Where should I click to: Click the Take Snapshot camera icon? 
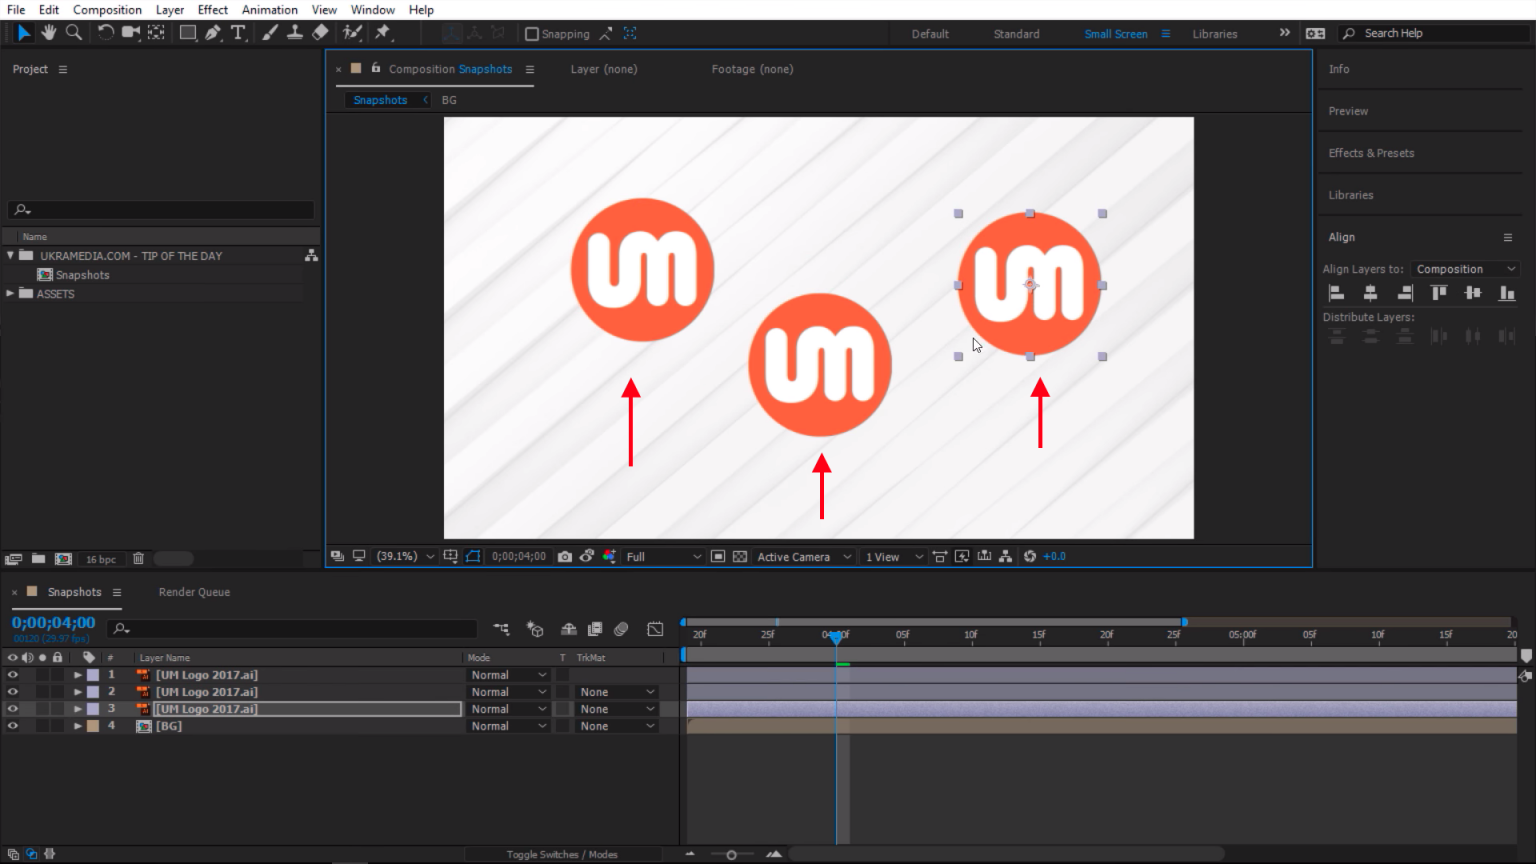pyautogui.click(x=565, y=557)
